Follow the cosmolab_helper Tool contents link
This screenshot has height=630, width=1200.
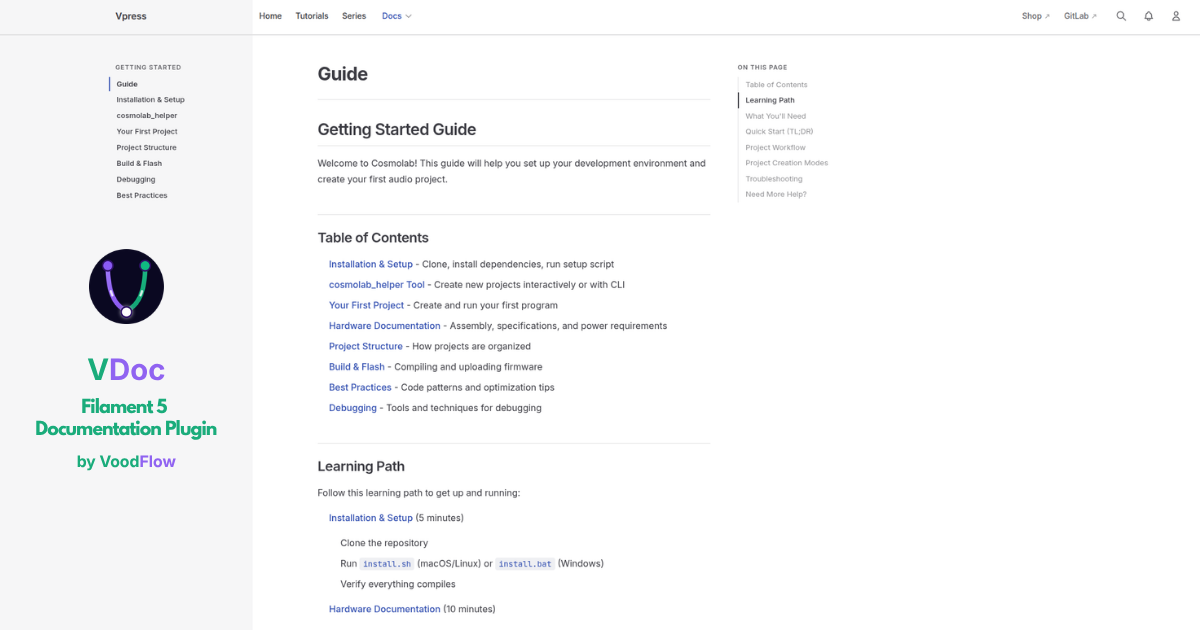[377, 285]
